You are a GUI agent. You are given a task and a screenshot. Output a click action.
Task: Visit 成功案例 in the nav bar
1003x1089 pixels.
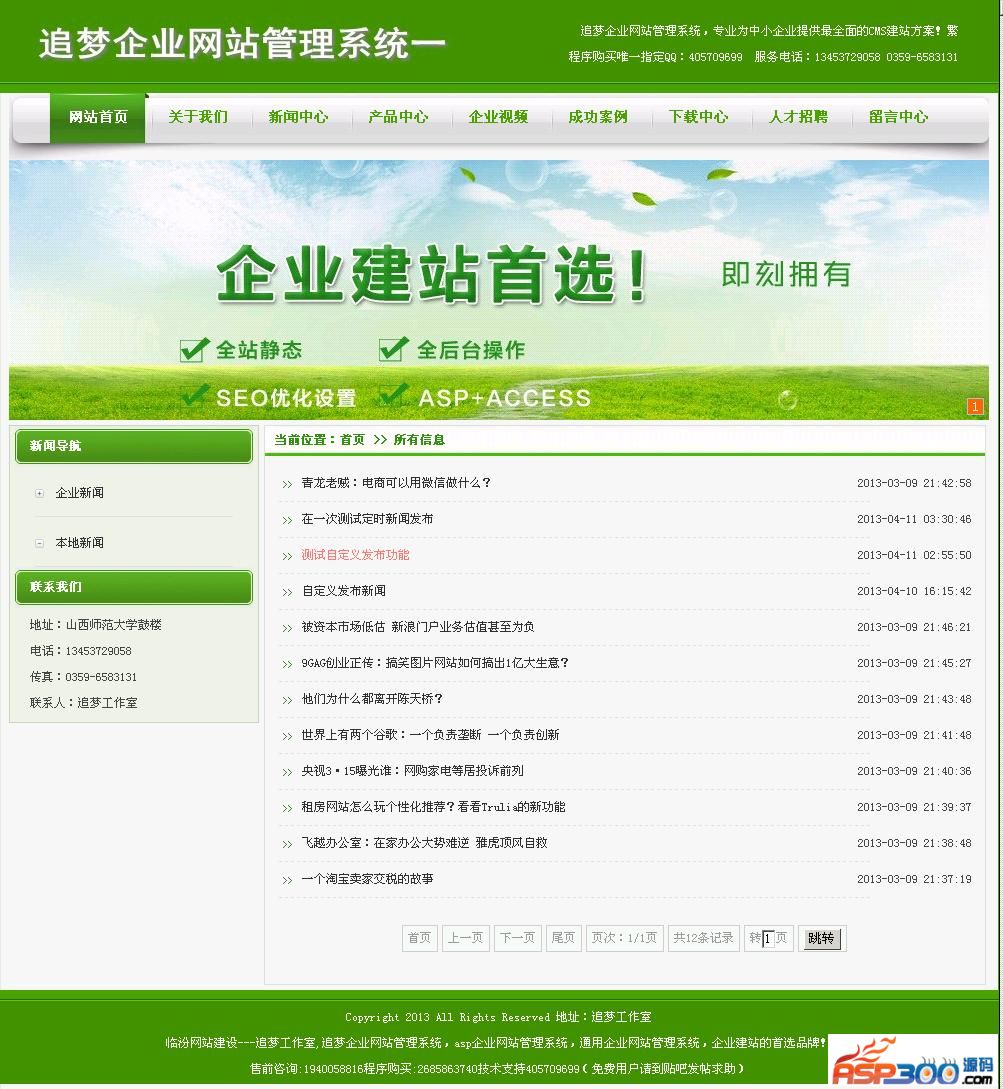point(598,117)
